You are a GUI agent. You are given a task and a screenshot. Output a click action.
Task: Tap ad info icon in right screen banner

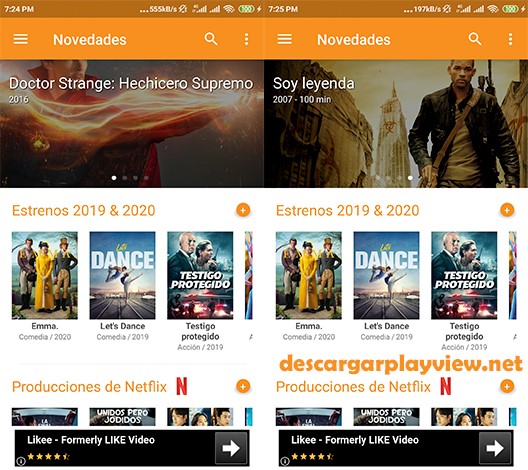pyautogui.click(x=285, y=461)
